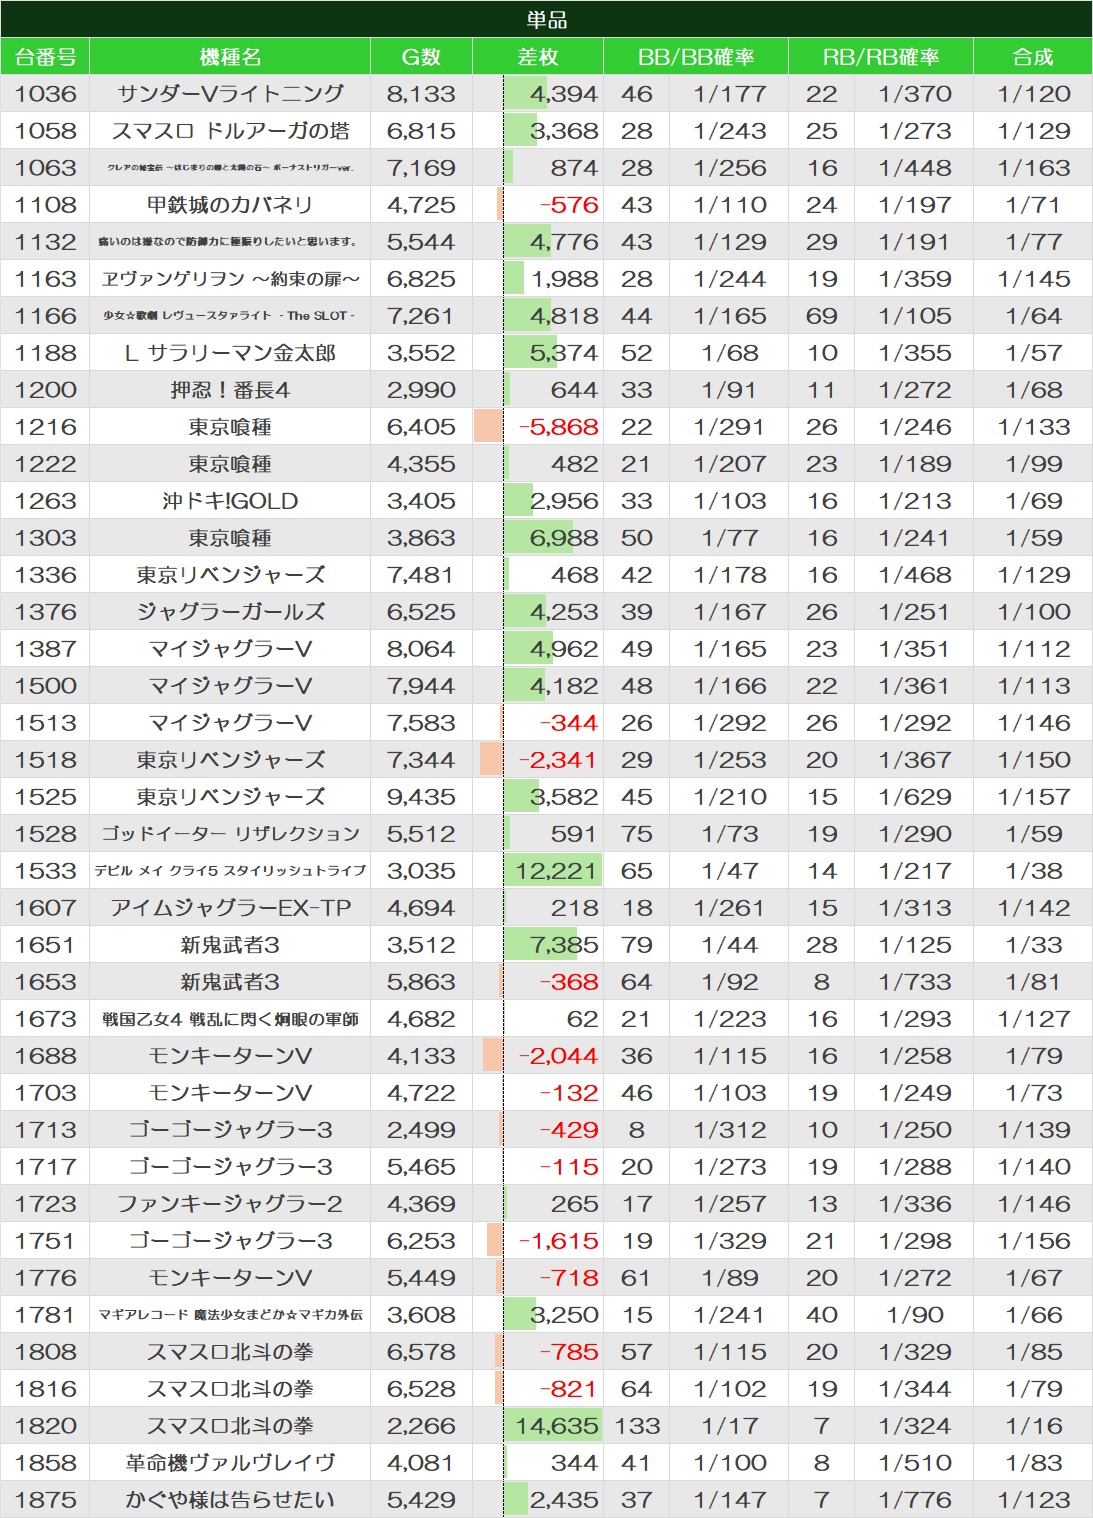
Task: Click the 差枚 column header
Action: [x=538, y=57]
